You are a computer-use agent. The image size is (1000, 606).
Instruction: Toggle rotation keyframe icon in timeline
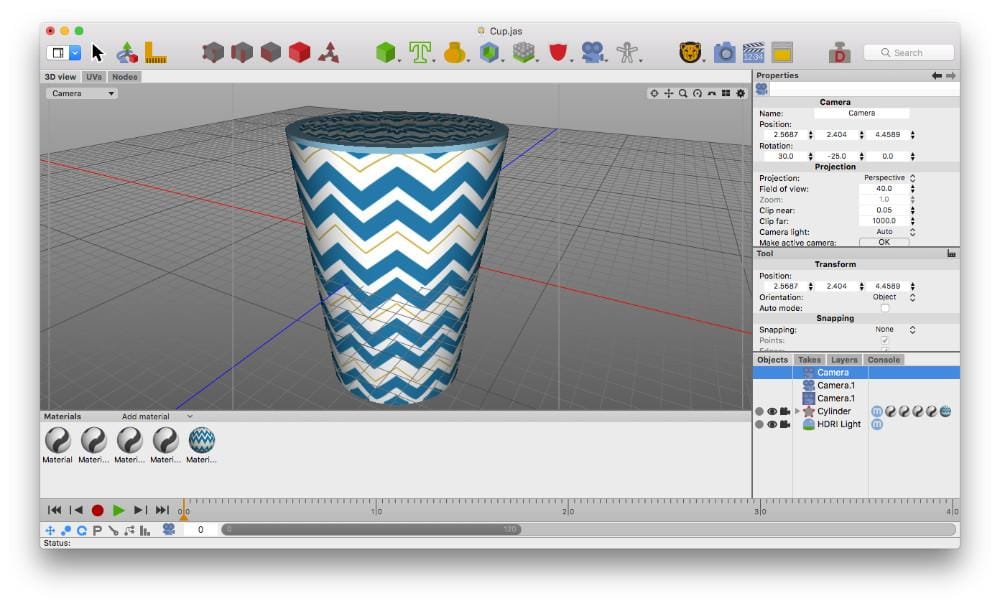[x=82, y=530]
